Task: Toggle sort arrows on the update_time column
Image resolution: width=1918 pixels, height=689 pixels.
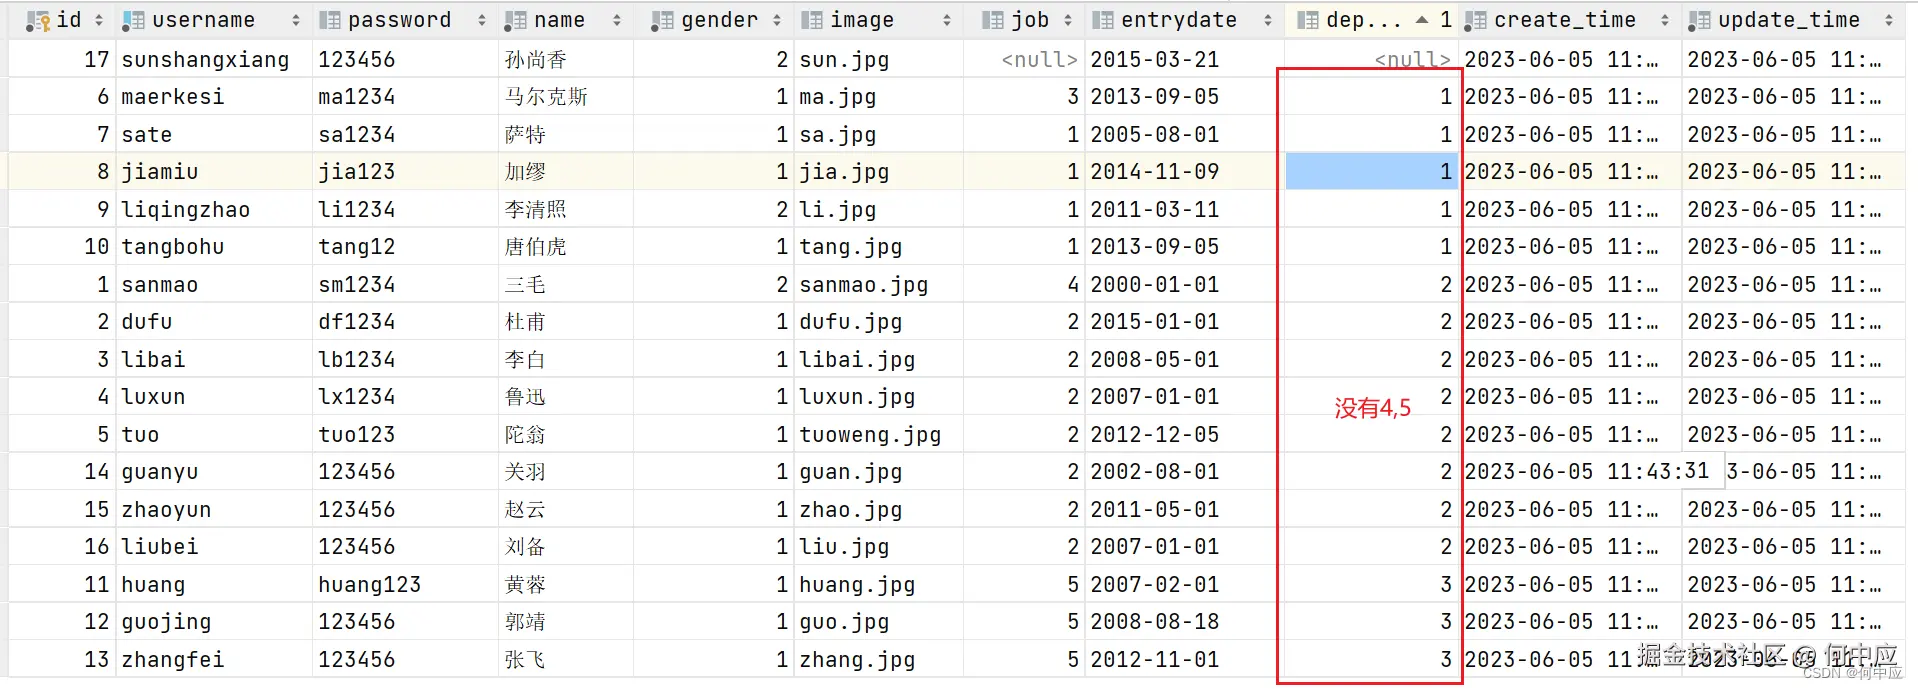Action: (x=1888, y=20)
